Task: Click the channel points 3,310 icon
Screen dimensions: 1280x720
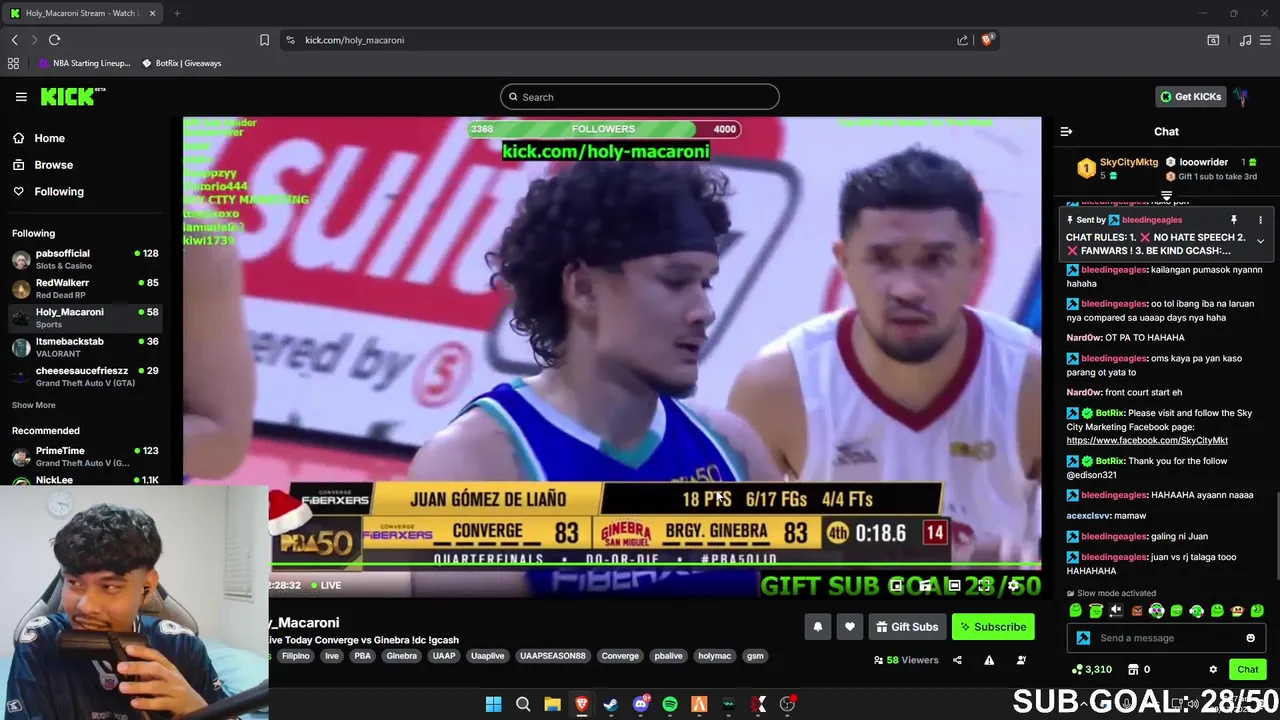Action: tap(1091, 669)
